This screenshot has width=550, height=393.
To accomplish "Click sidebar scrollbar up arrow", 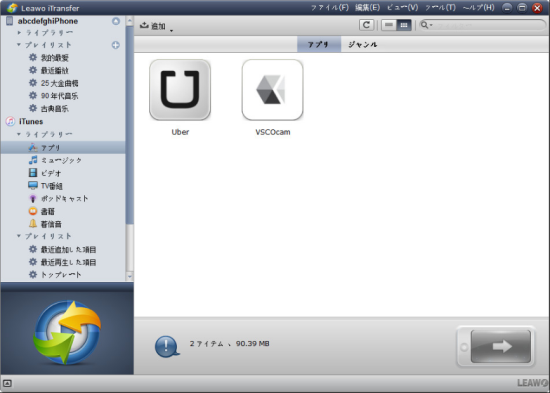I will point(129,21).
